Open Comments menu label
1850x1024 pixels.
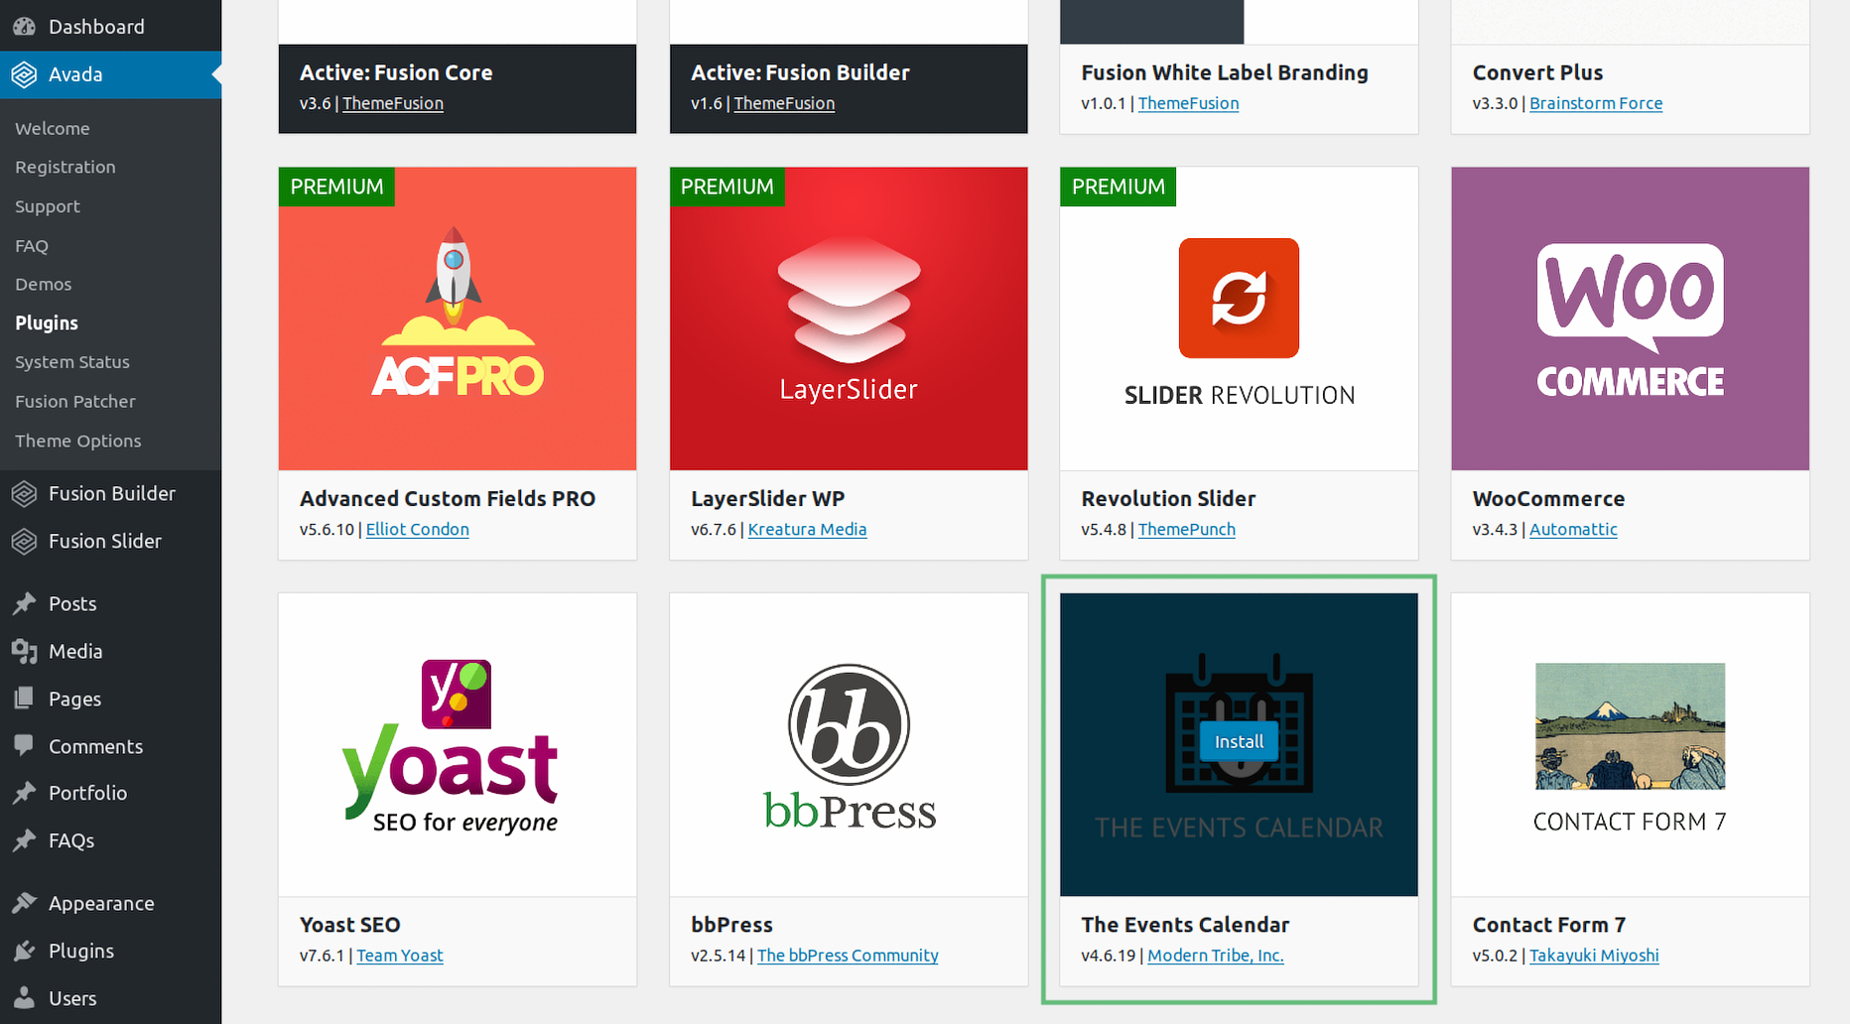pyautogui.click(x=96, y=747)
